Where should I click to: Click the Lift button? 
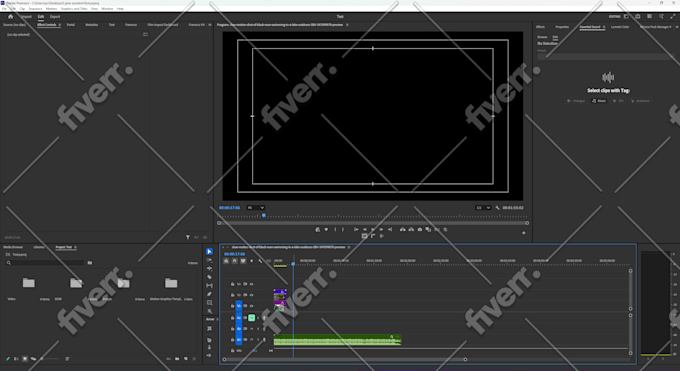402,230
